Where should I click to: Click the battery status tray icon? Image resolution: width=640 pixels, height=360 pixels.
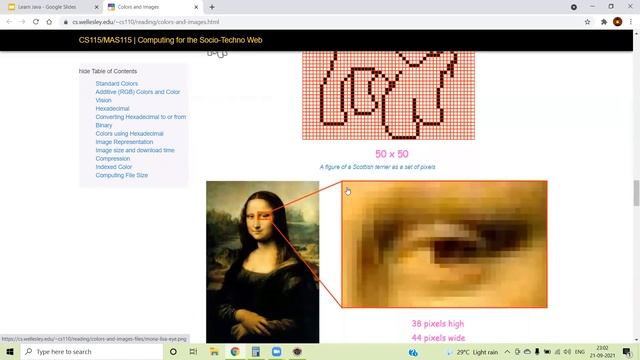coord(547,351)
